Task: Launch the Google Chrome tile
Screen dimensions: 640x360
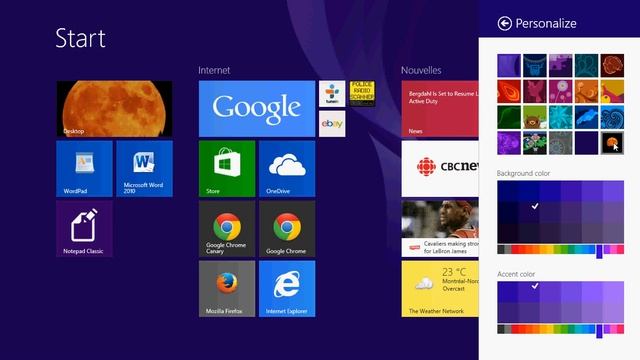Action: 287,229
